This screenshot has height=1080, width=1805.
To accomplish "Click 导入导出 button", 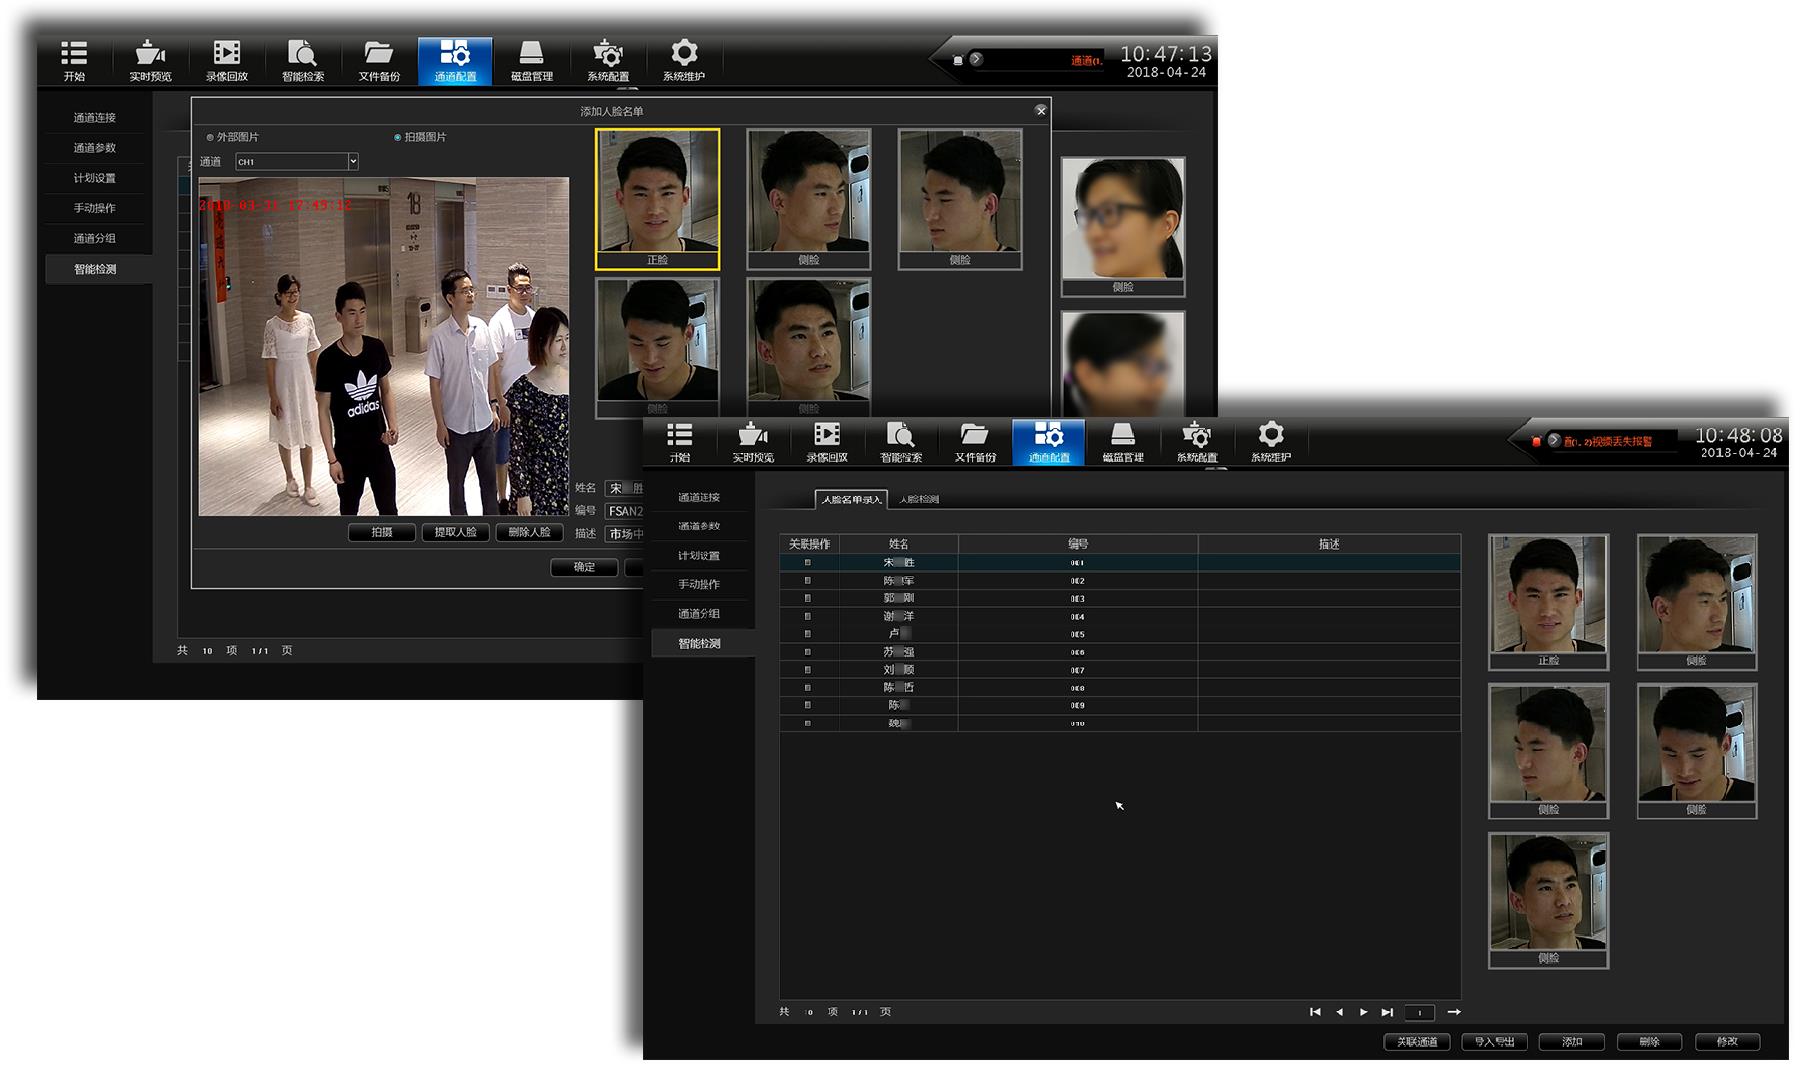I will point(1495,1042).
